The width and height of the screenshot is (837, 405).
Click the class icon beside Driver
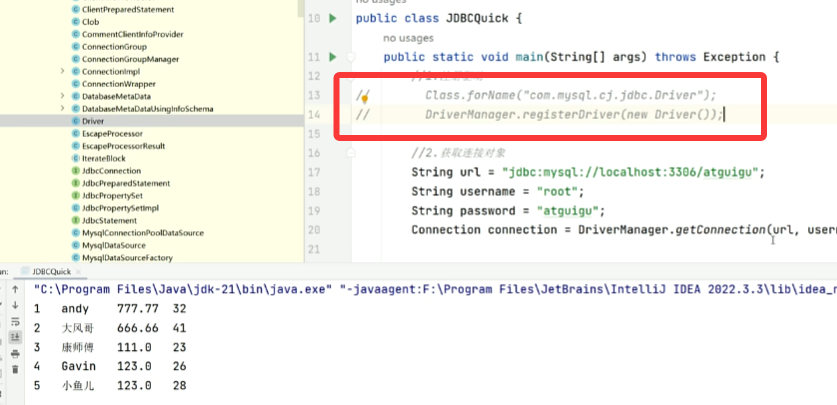[x=76, y=121]
